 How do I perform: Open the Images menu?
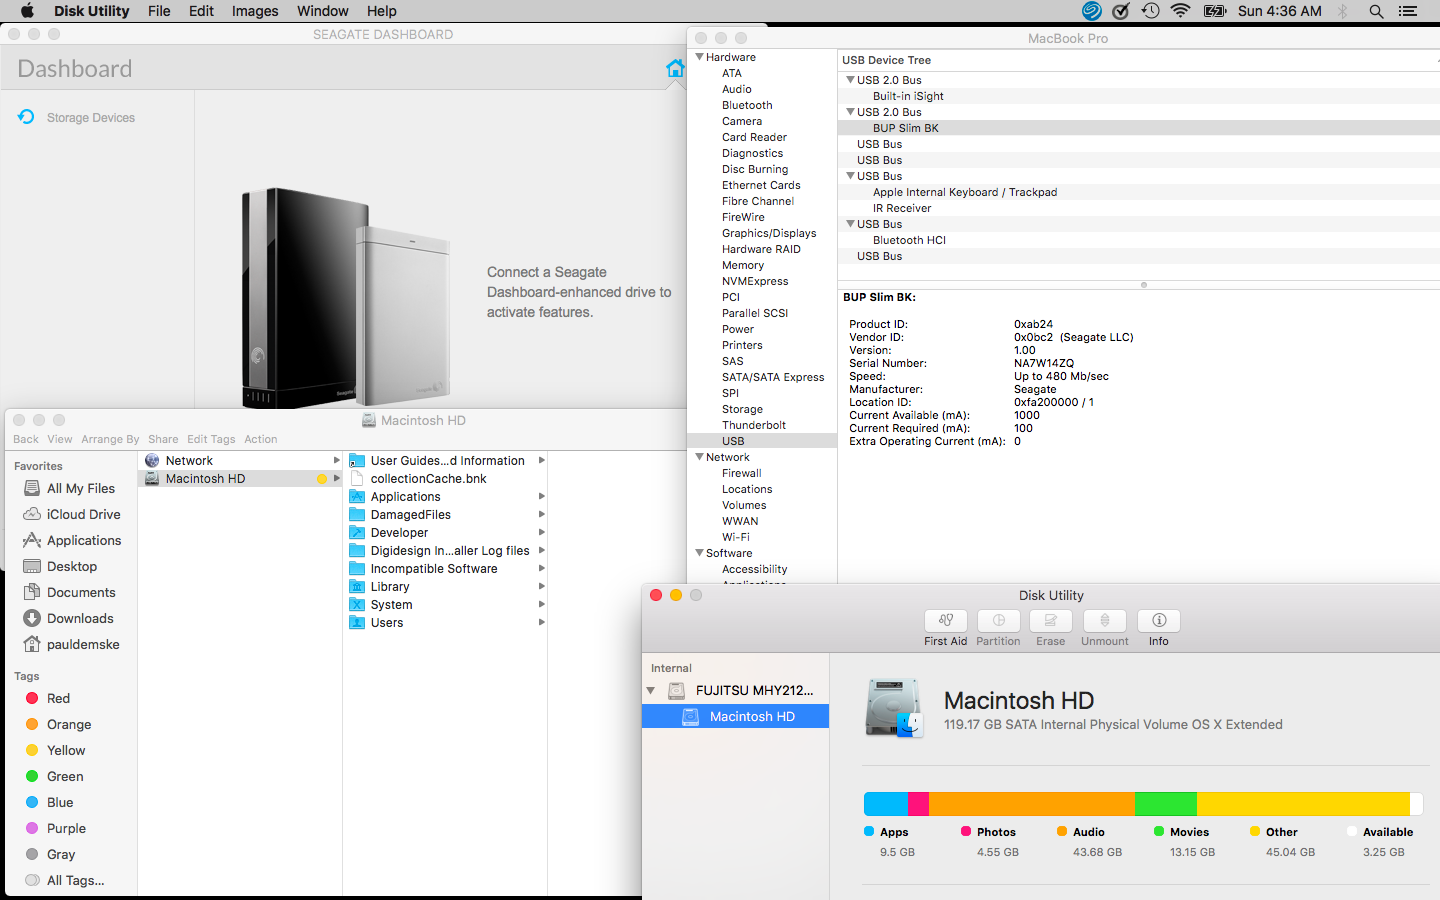click(x=255, y=11)
